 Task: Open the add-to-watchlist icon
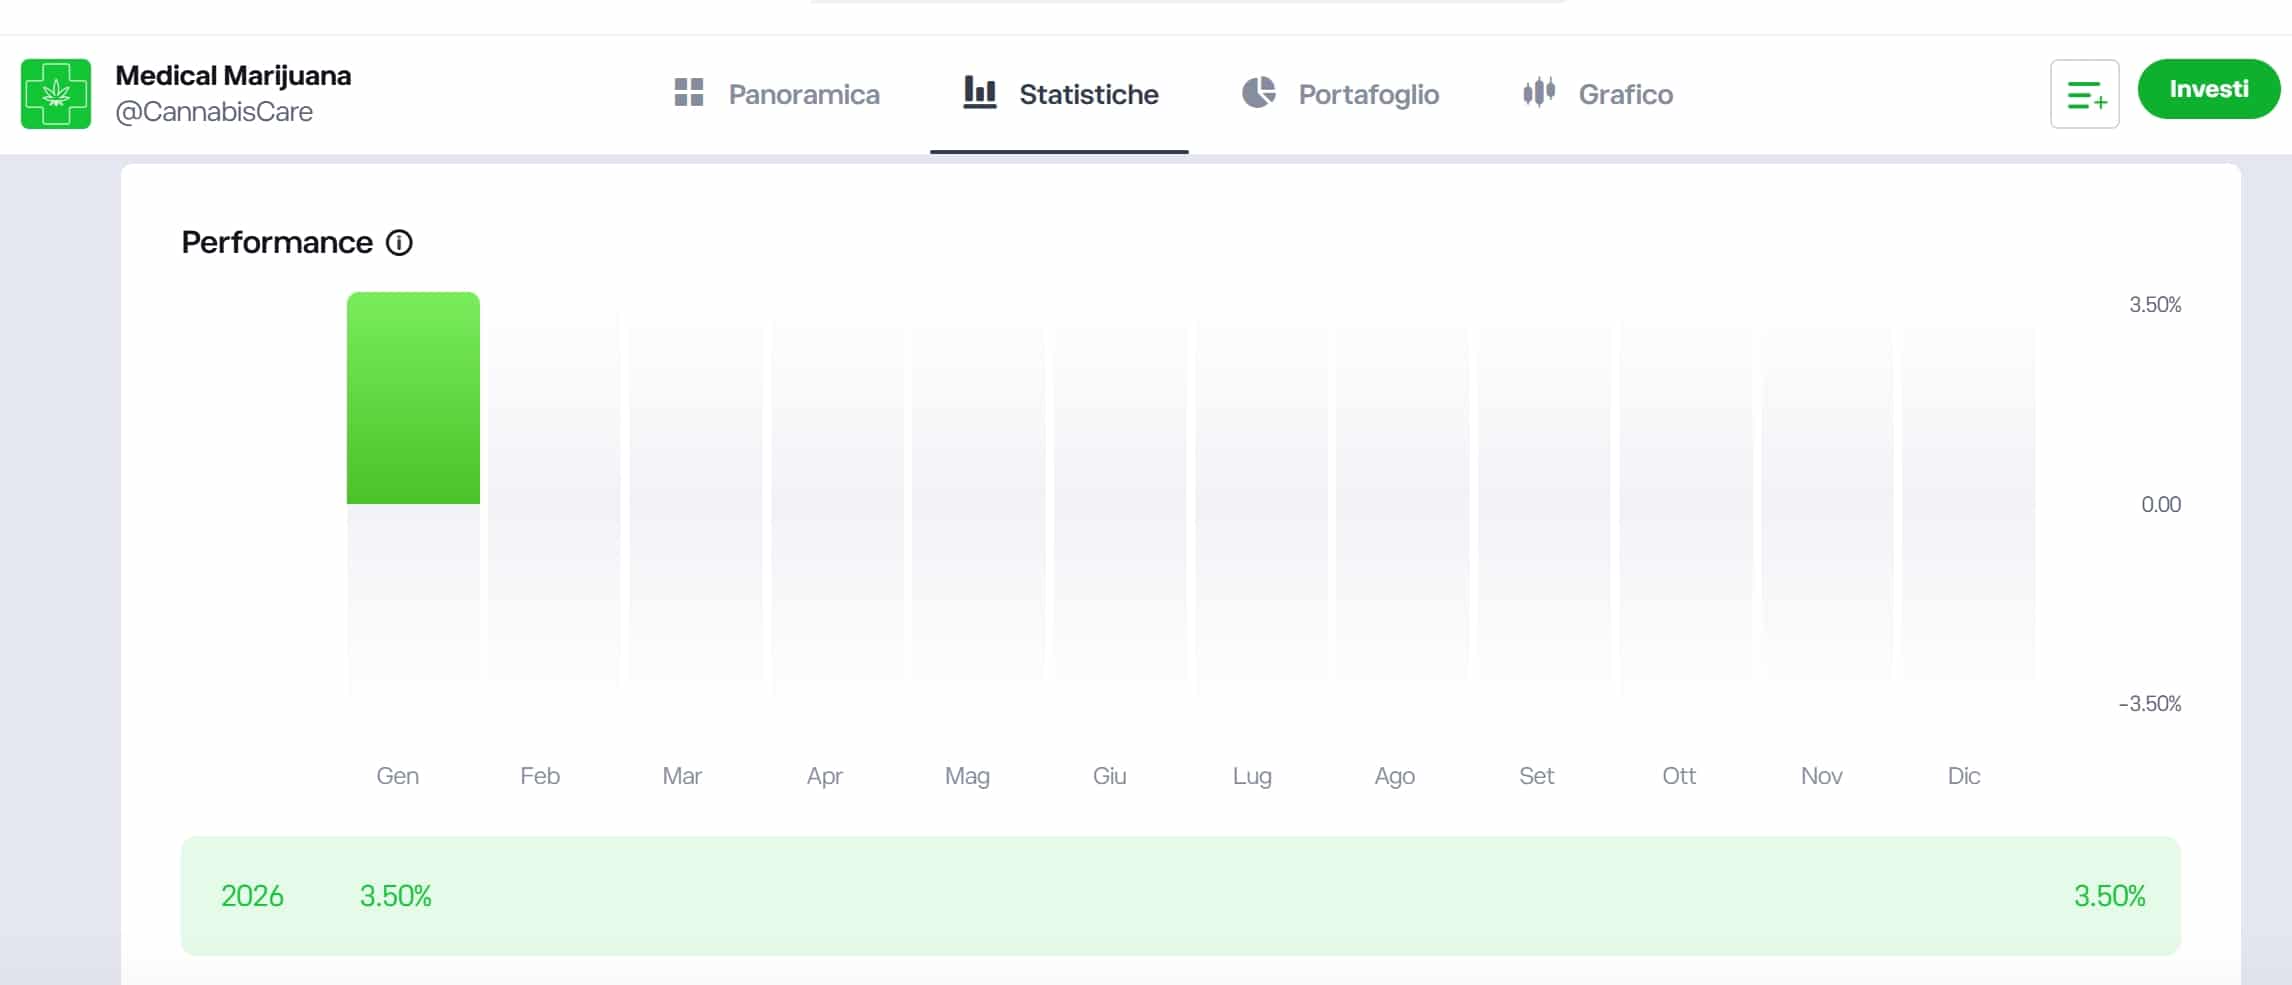click(x=2085, y=94)
